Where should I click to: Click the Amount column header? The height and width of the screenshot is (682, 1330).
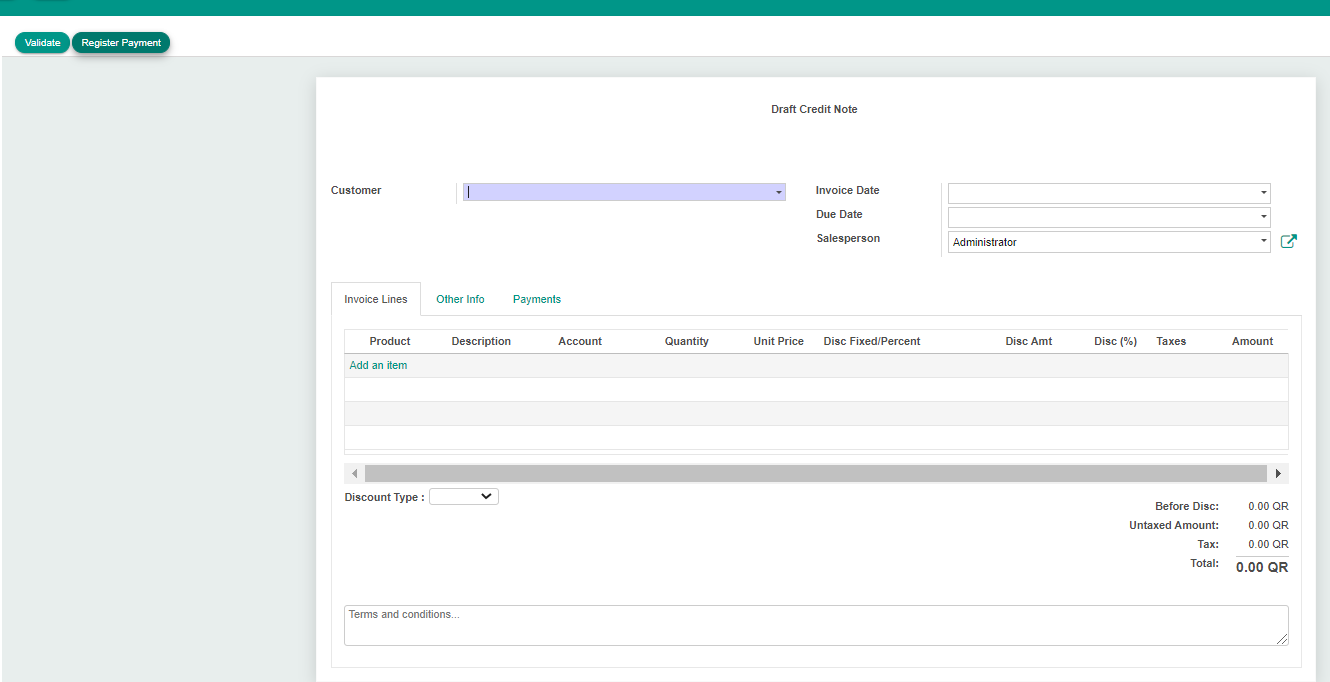1253,341
